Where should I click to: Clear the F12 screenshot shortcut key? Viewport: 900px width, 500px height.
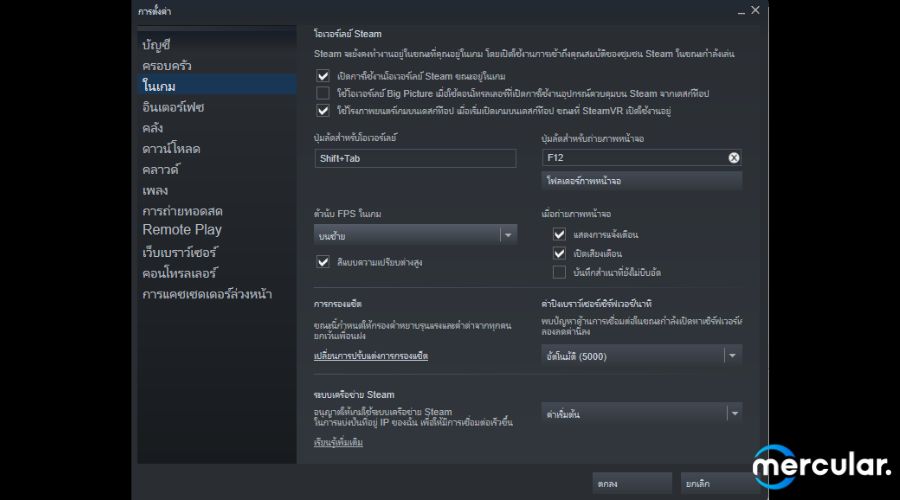tap(734, 158)
